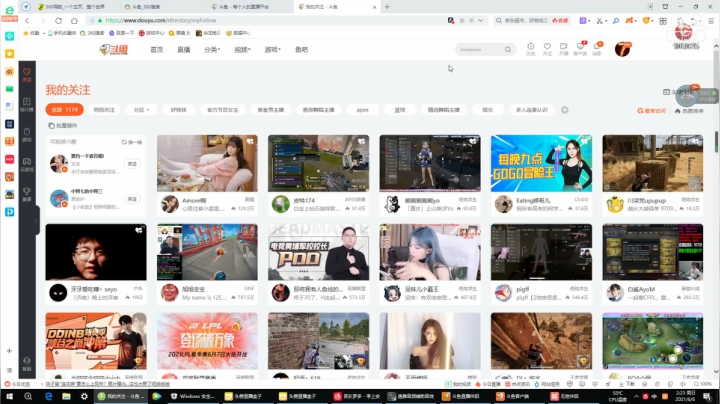Show hidden system tray icons
720x404 pixels.
(x=636, y=396)
